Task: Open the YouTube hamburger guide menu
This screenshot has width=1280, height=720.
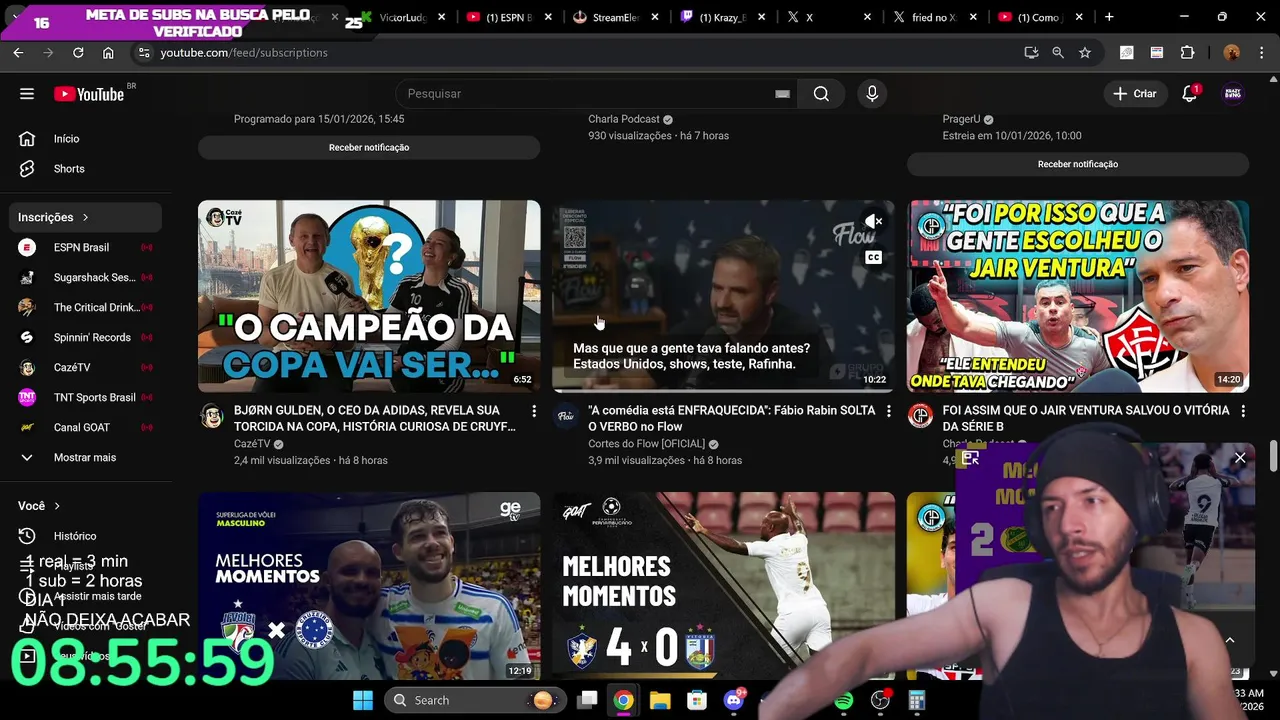Action: tap(27, 94)
